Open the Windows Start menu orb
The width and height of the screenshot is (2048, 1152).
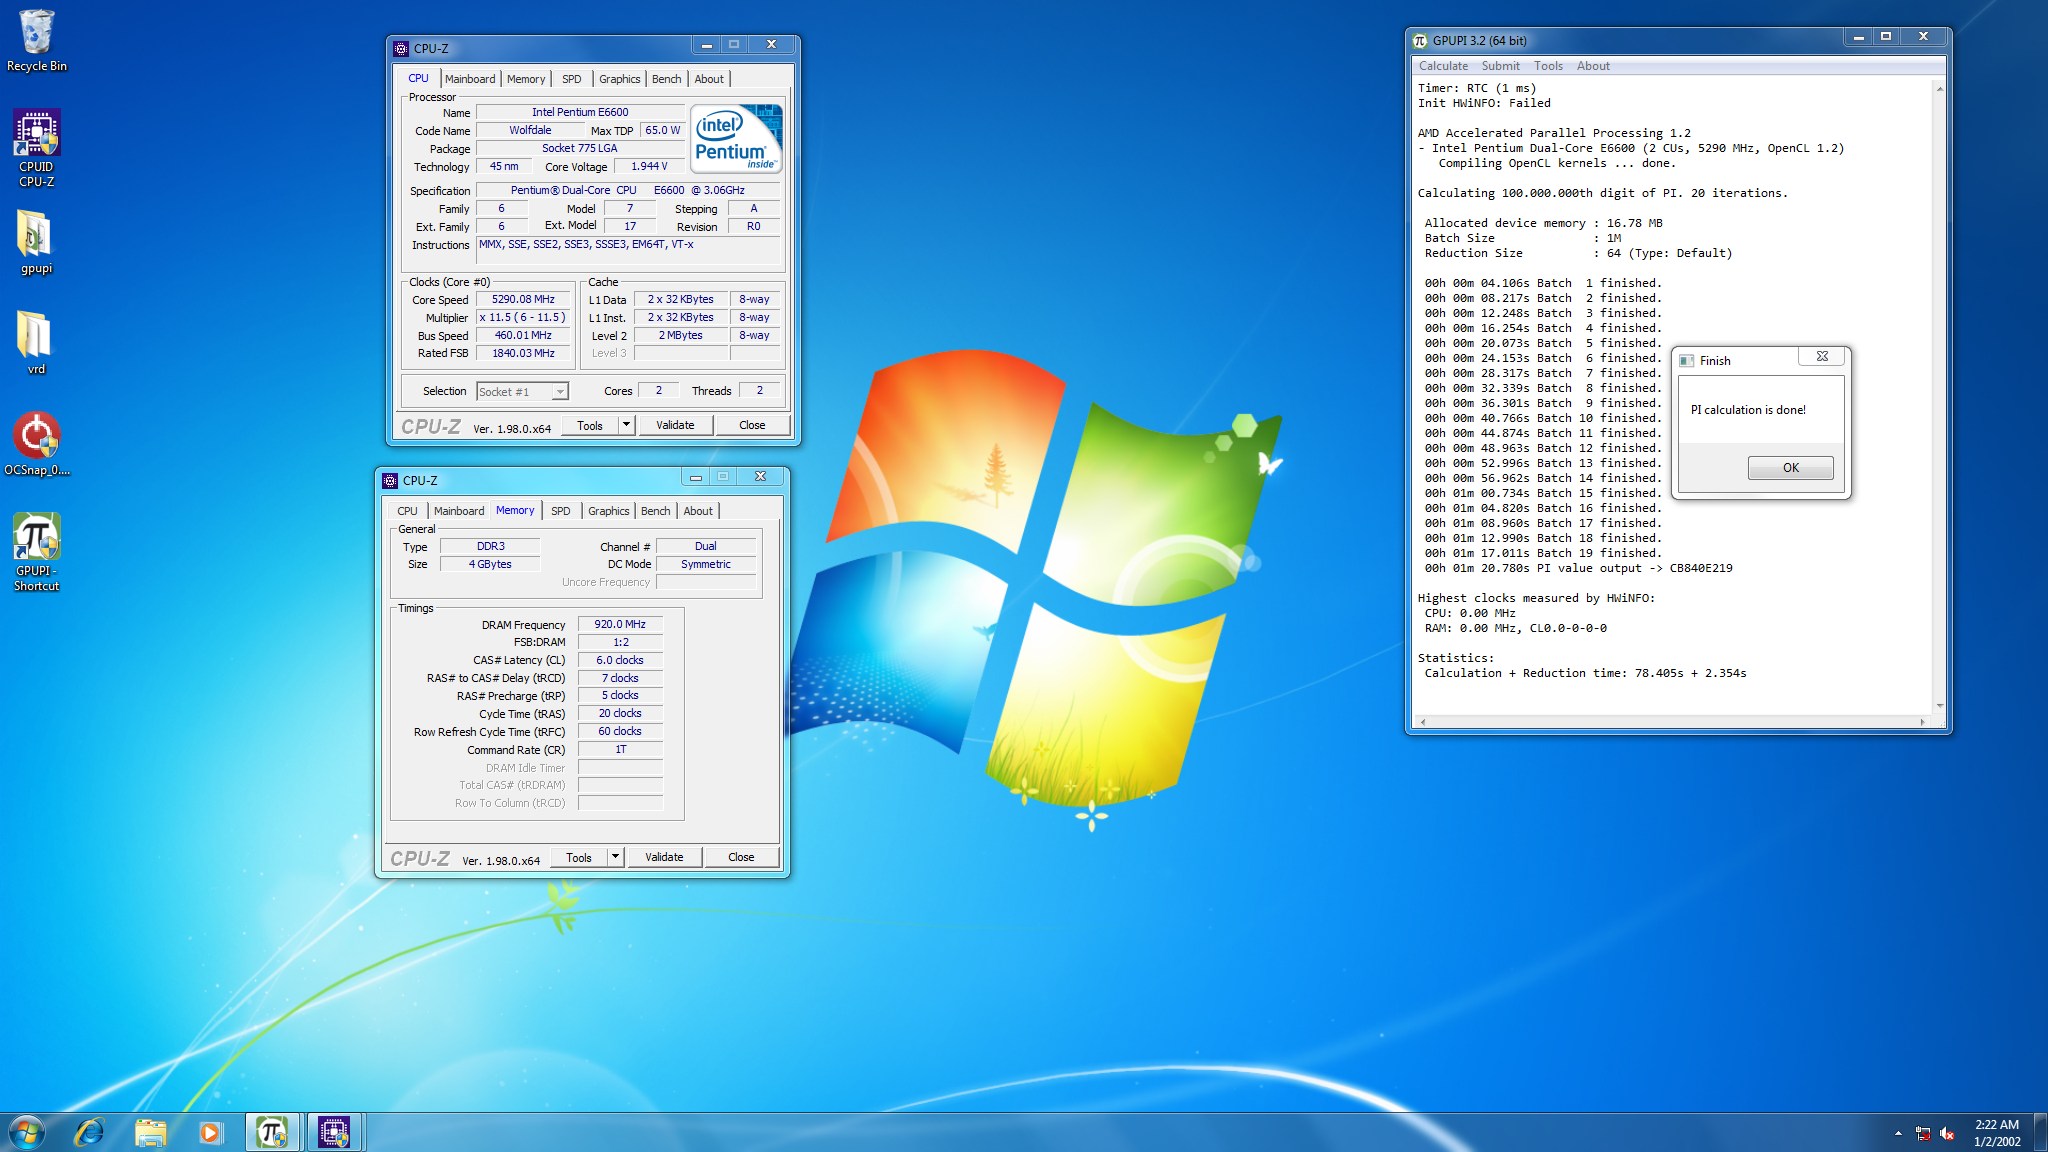coord(27,1132)
